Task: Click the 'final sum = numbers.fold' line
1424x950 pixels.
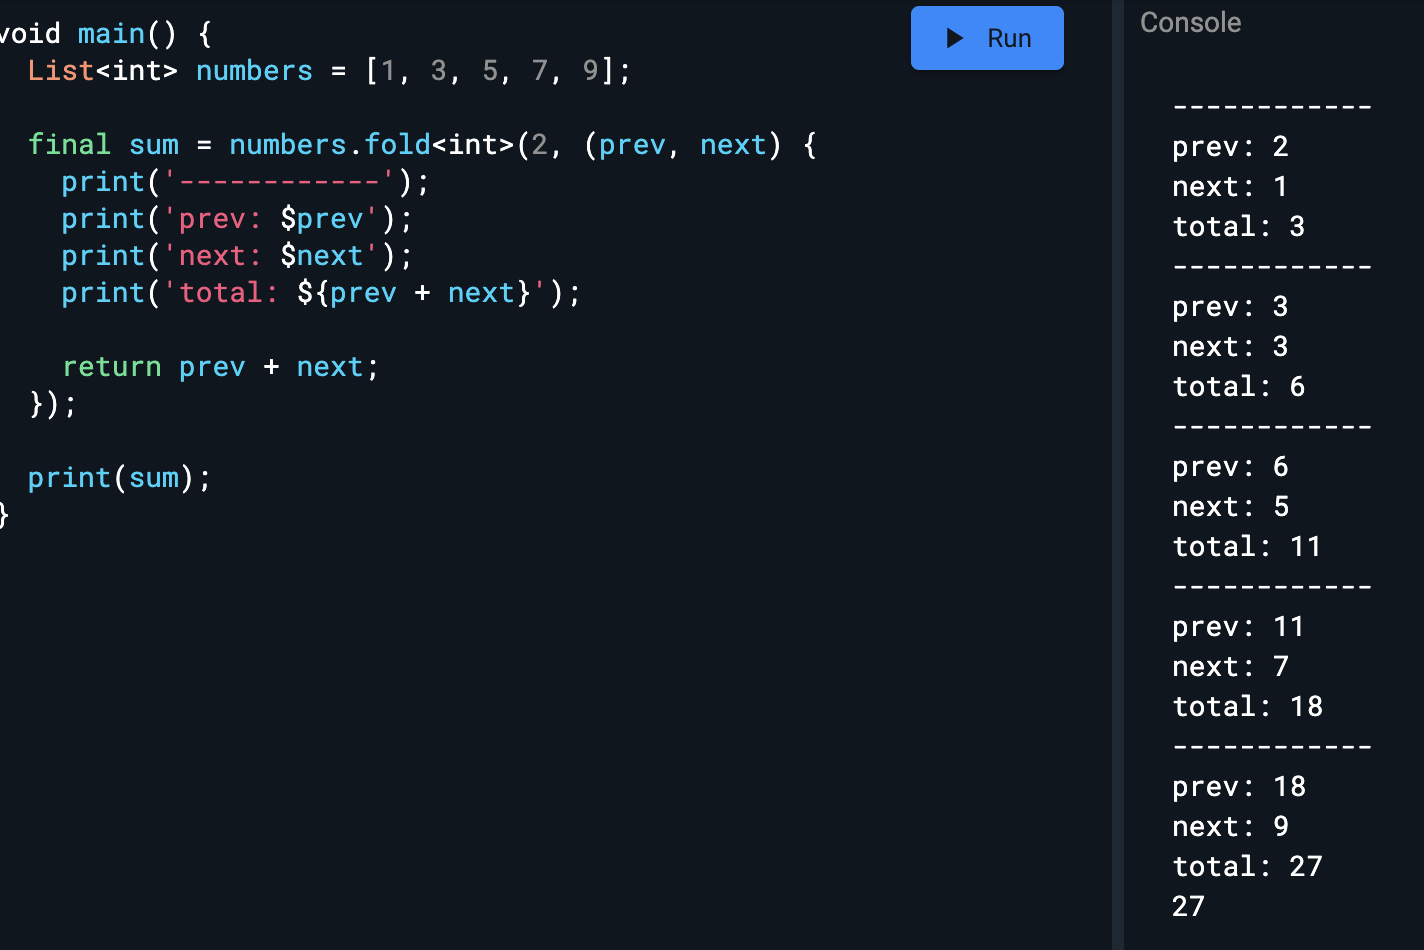Action: [x=422, y=145]
